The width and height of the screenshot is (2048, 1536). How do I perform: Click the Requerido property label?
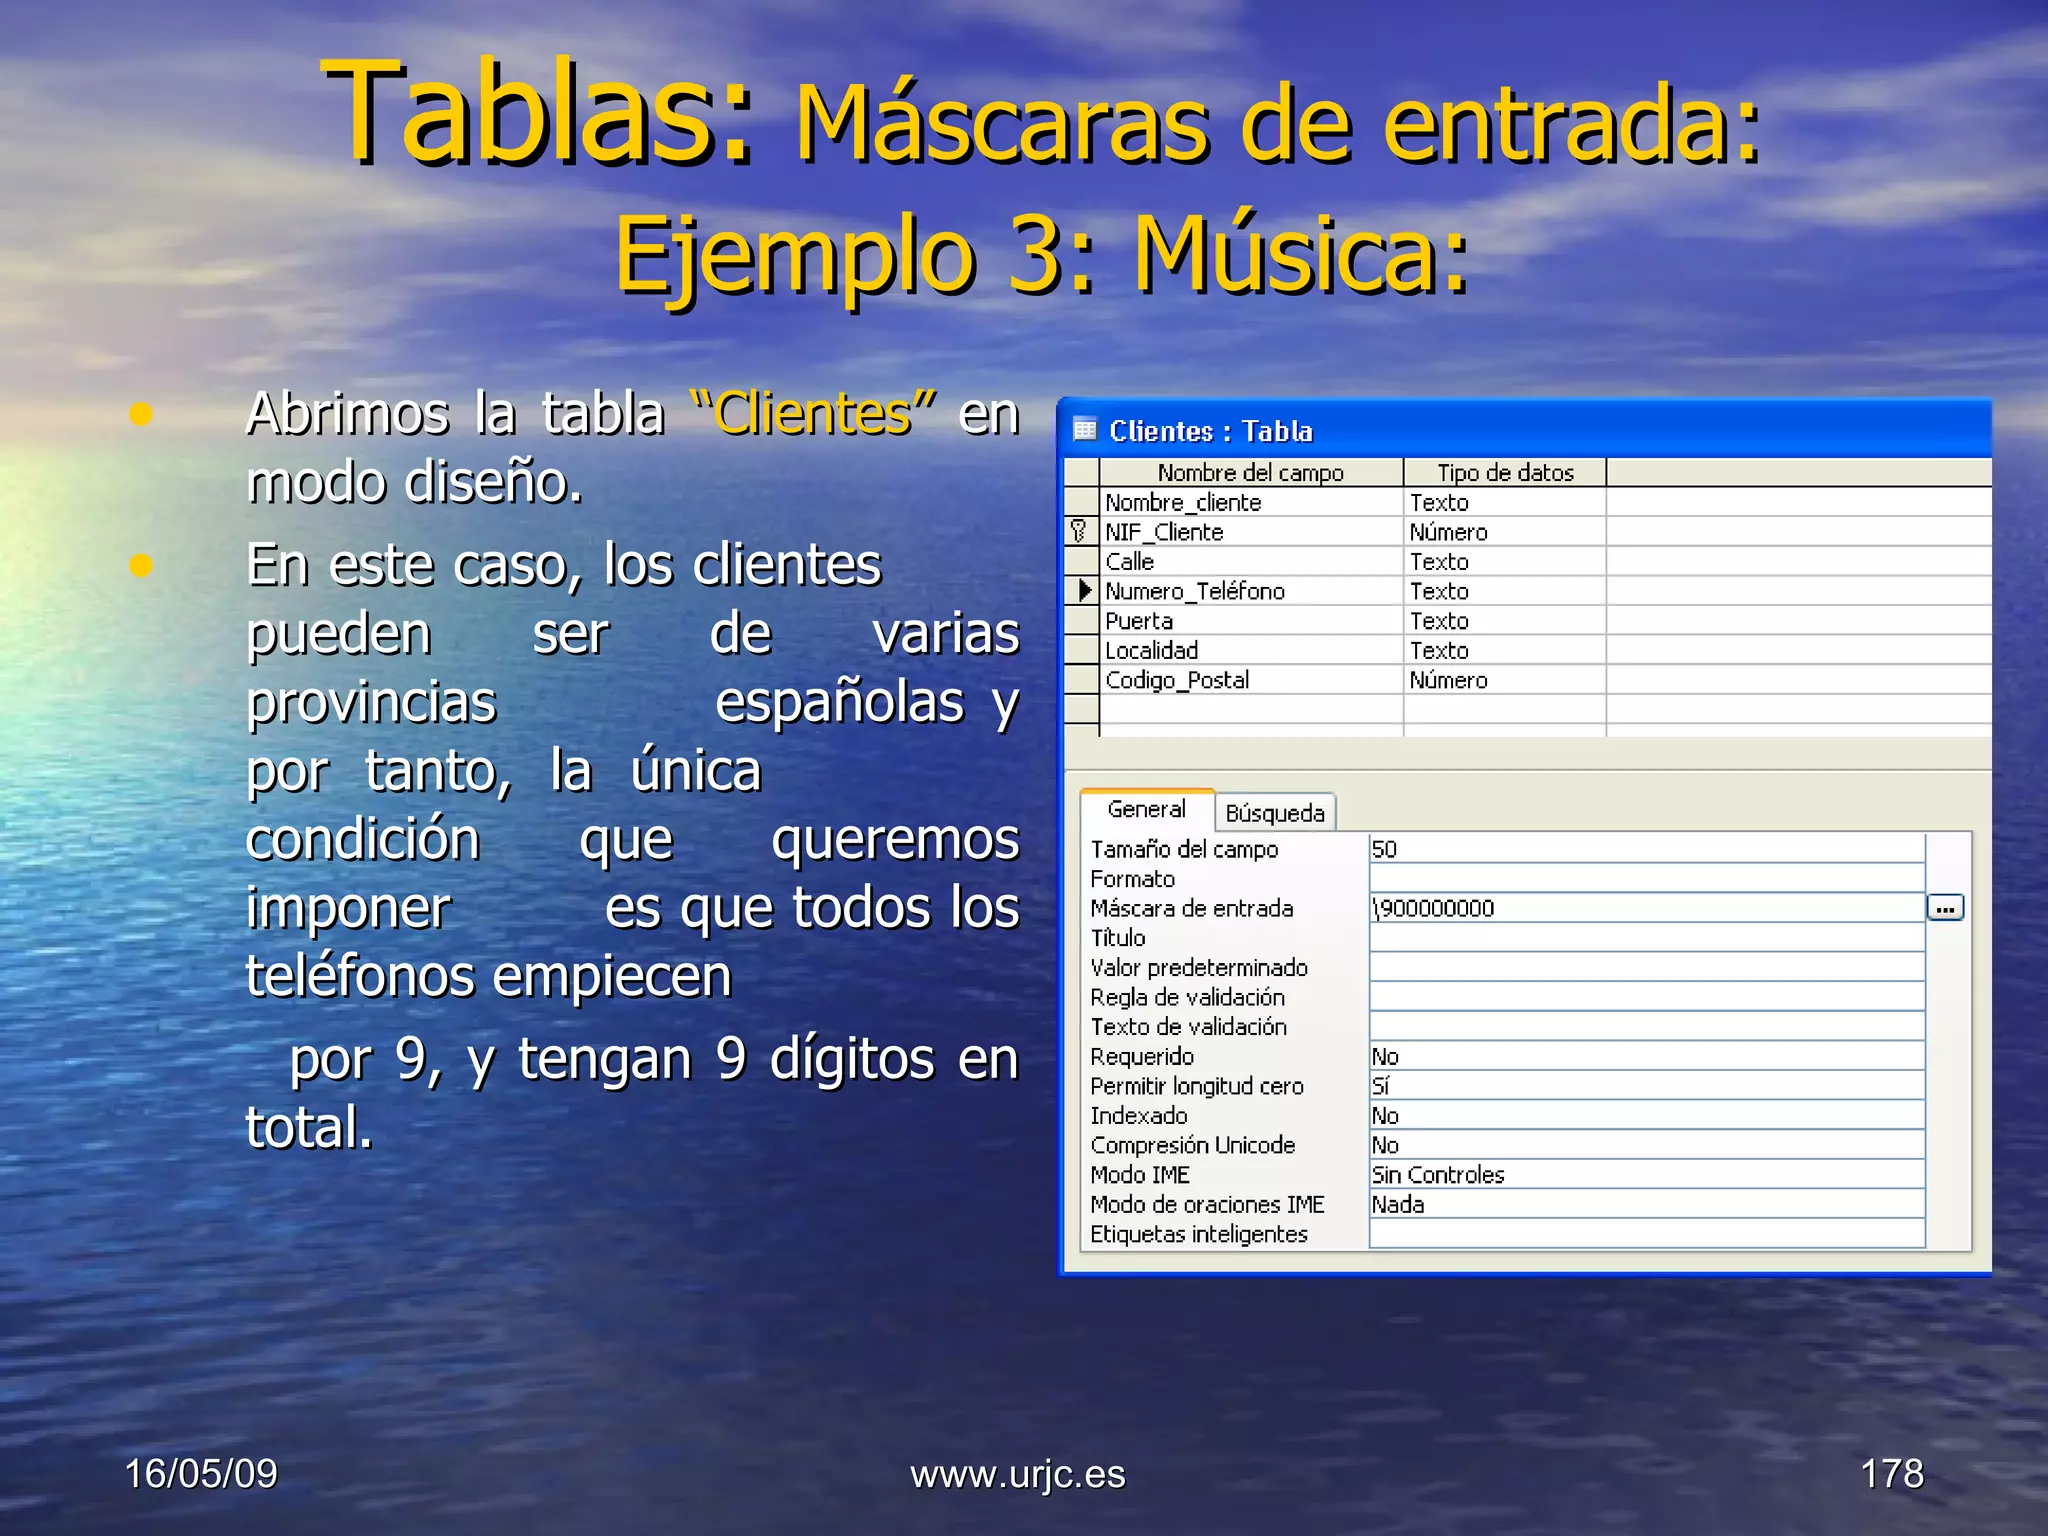click(1142, 1056)
